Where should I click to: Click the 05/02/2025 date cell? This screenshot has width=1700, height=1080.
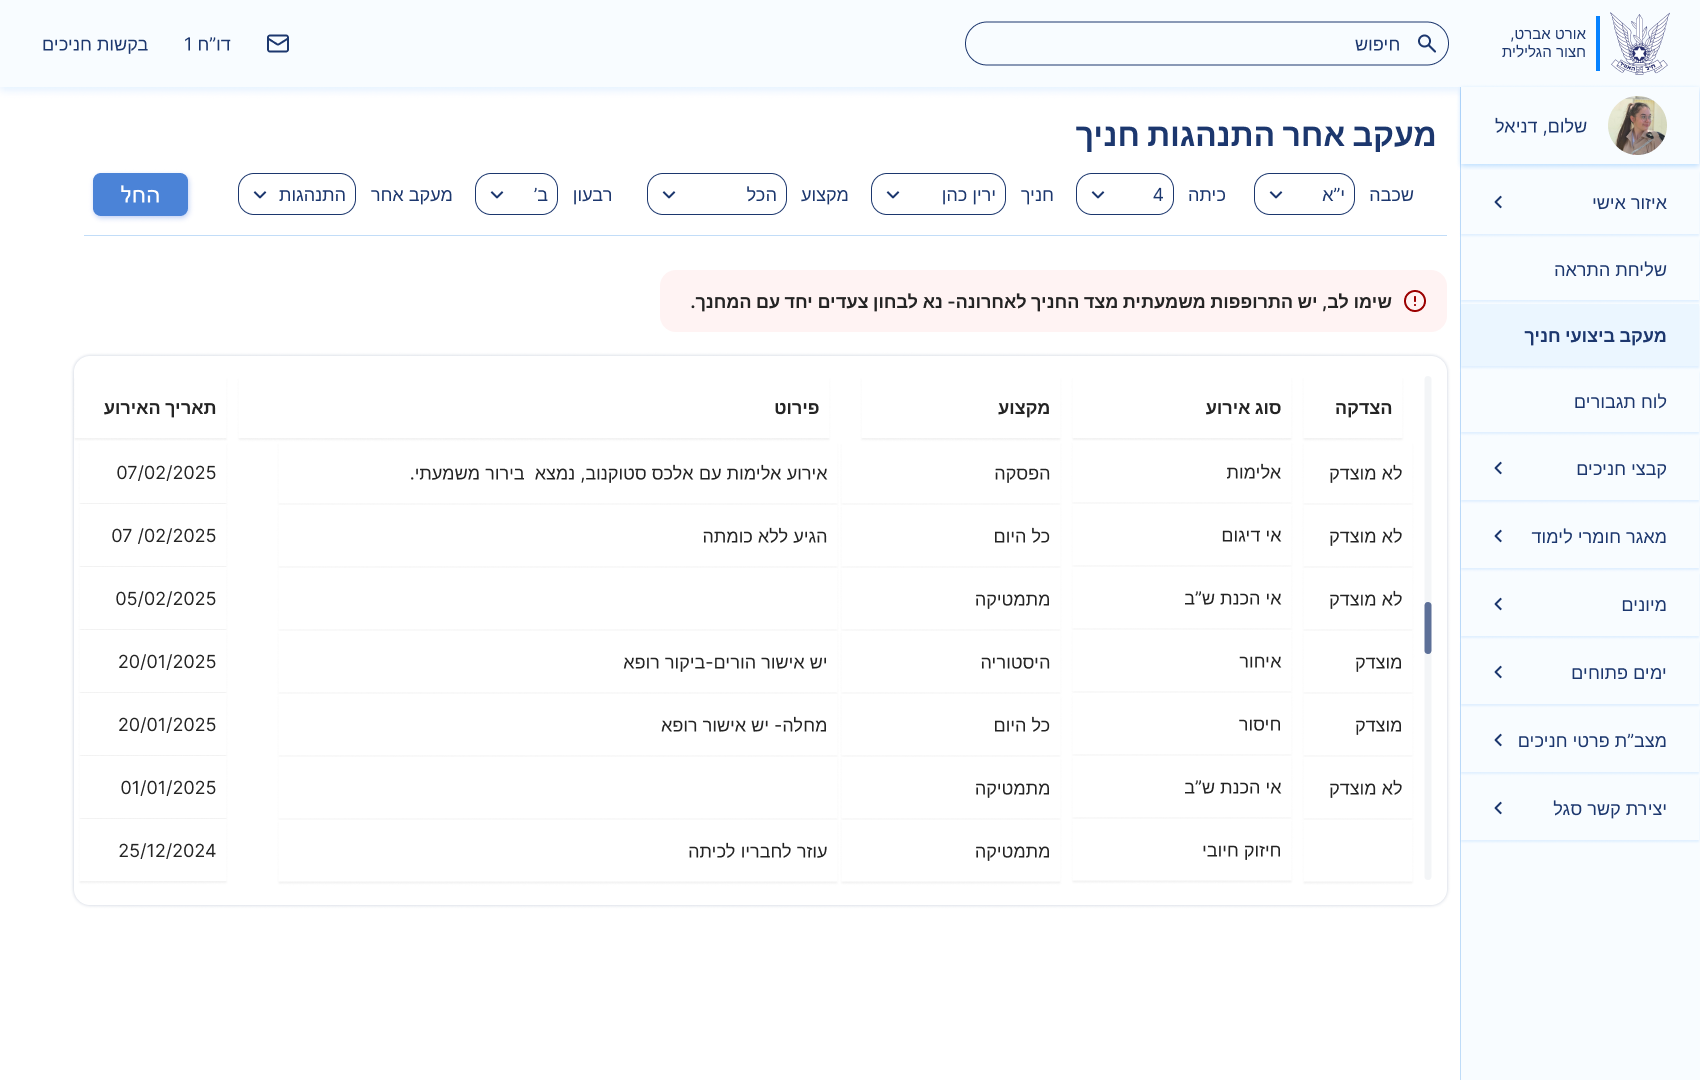(153, 598)
